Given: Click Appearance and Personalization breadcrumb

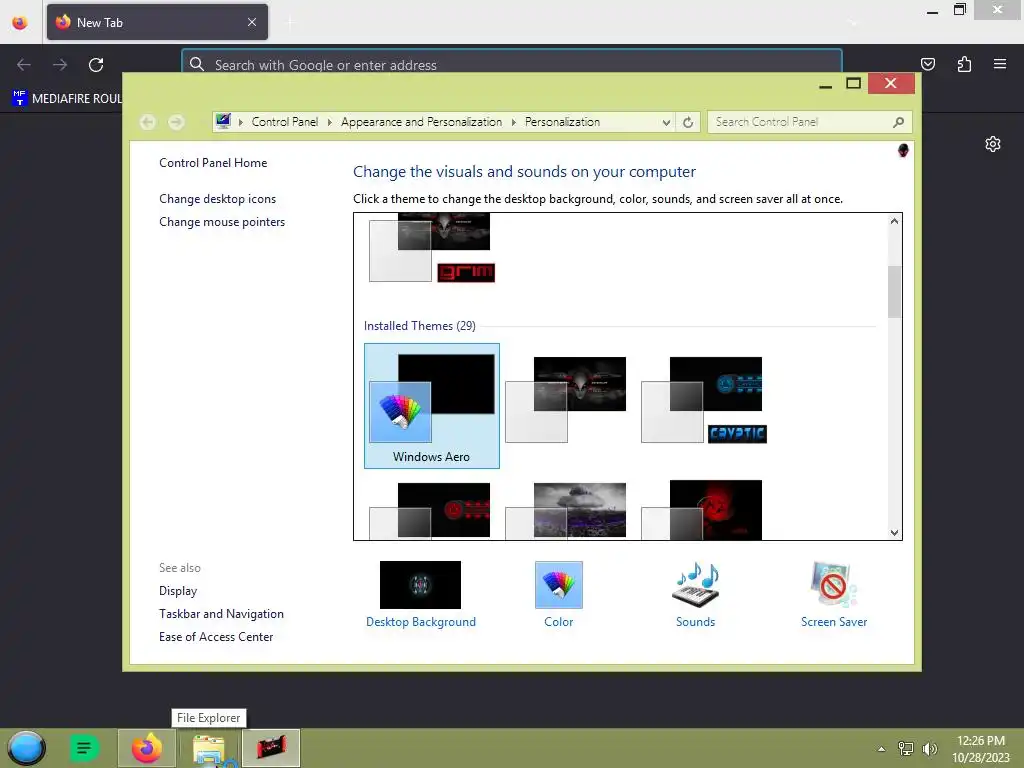Looking at the screenshot, I should click(x=421, y=122).
